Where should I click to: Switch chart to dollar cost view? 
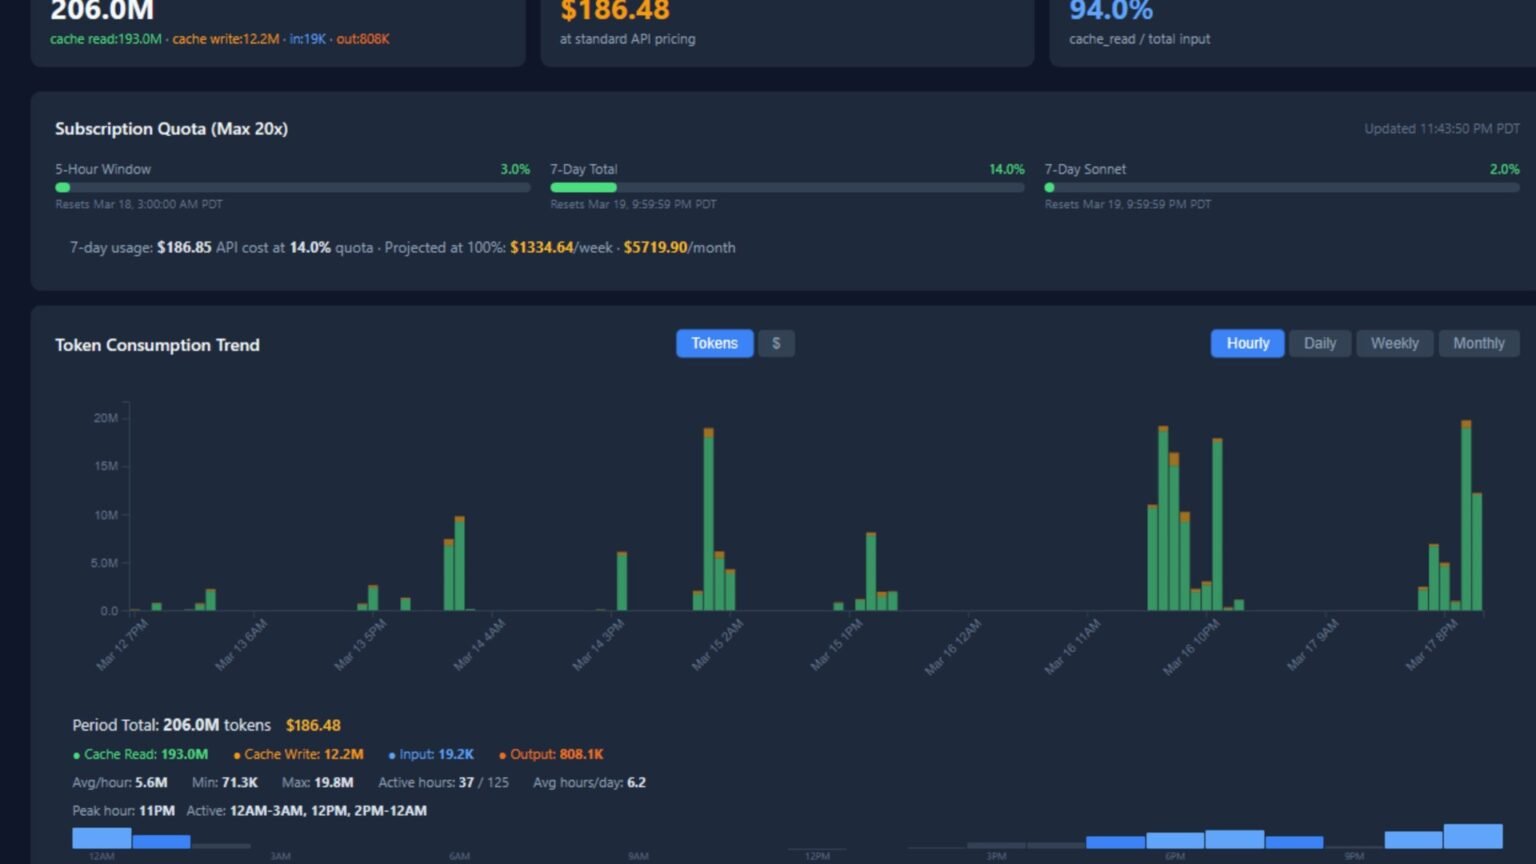tap(776, 343)
